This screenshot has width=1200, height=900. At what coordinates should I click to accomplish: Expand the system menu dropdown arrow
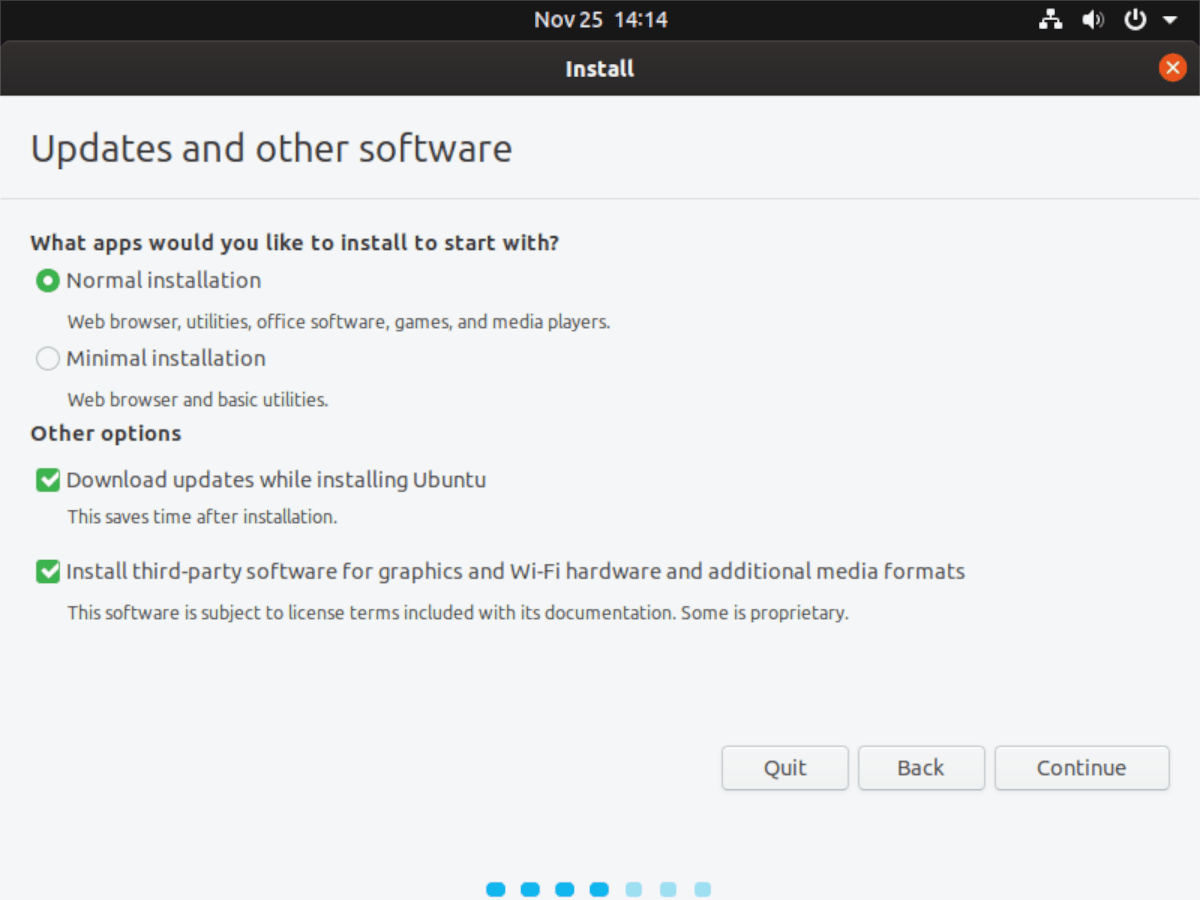pos(1169,20)
